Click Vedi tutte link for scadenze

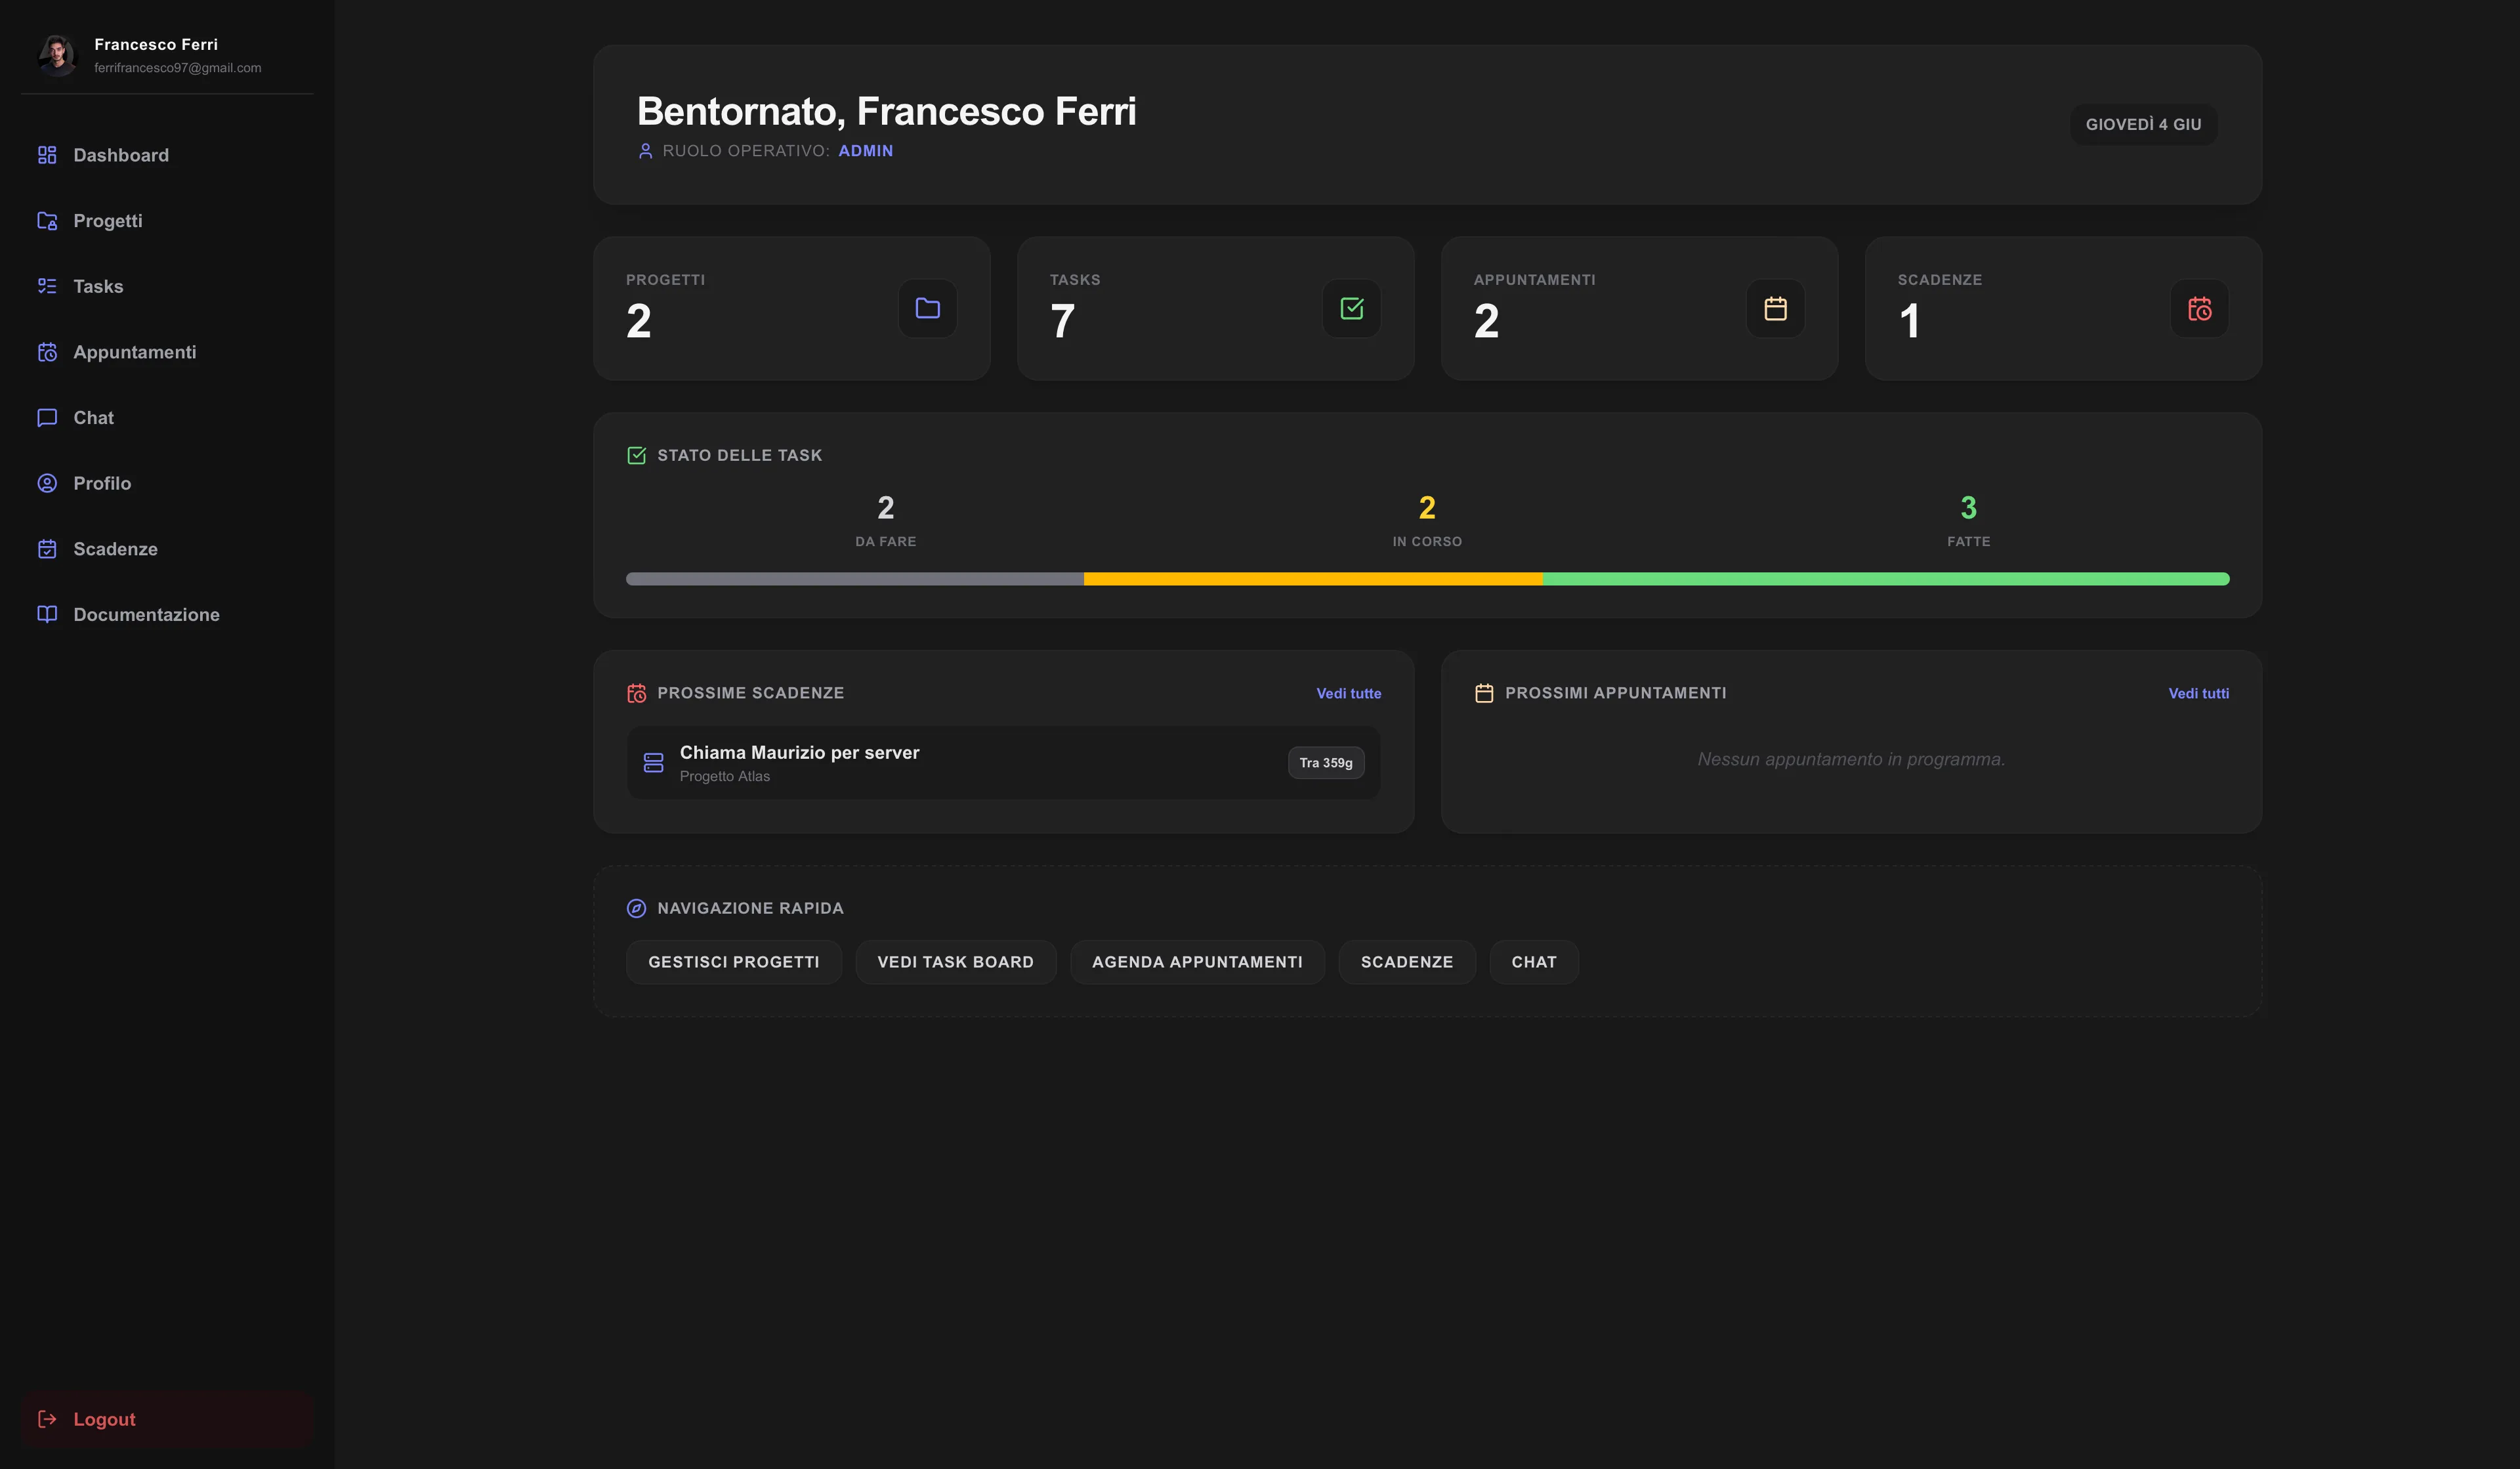tap(1348, 693)
